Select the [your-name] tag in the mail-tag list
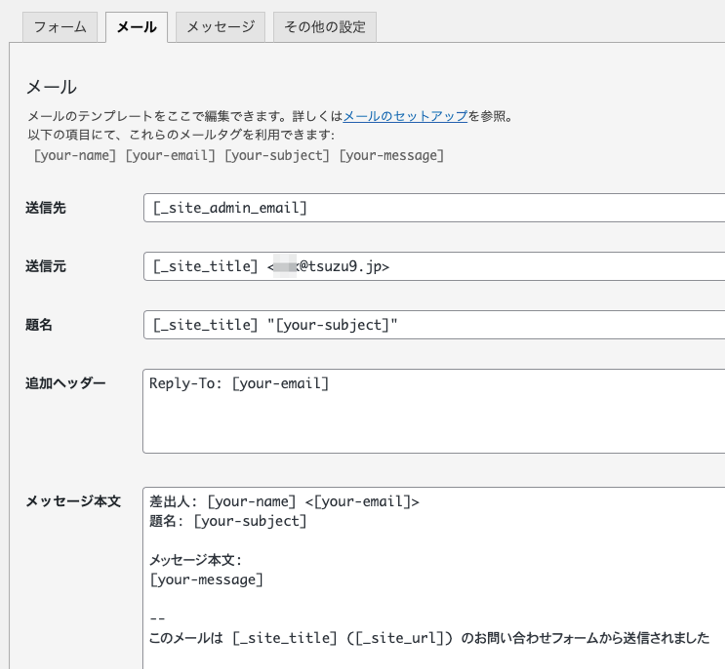The height and width of the screenshot is (669, 725). (74, 155)
